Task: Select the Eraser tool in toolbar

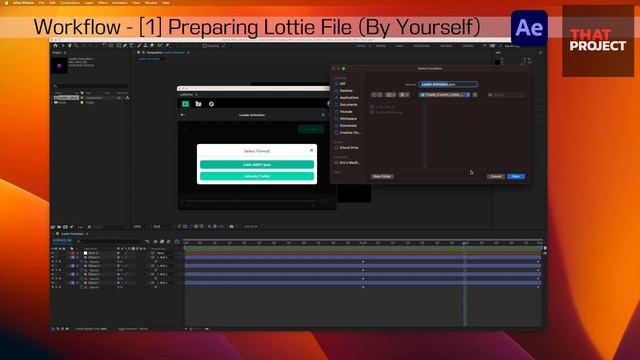Action: pos(152,46)
